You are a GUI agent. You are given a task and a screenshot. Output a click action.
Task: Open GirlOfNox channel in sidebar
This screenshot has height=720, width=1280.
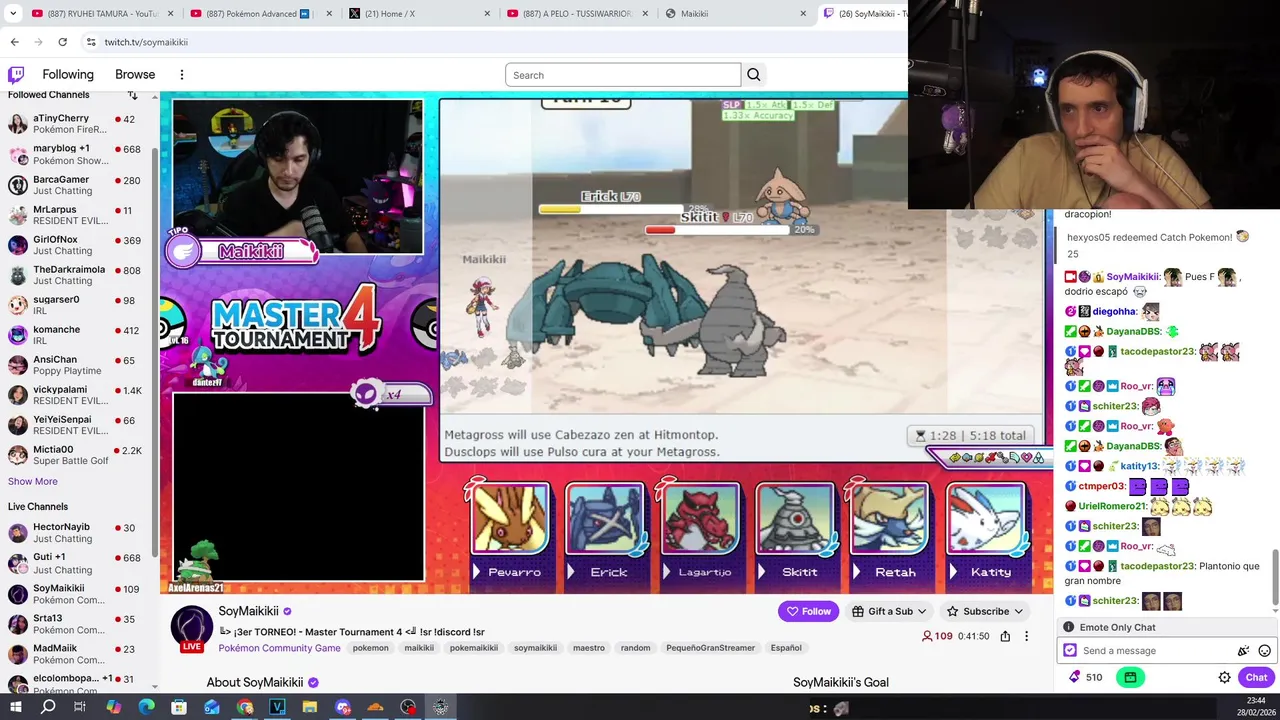[76, 245]
